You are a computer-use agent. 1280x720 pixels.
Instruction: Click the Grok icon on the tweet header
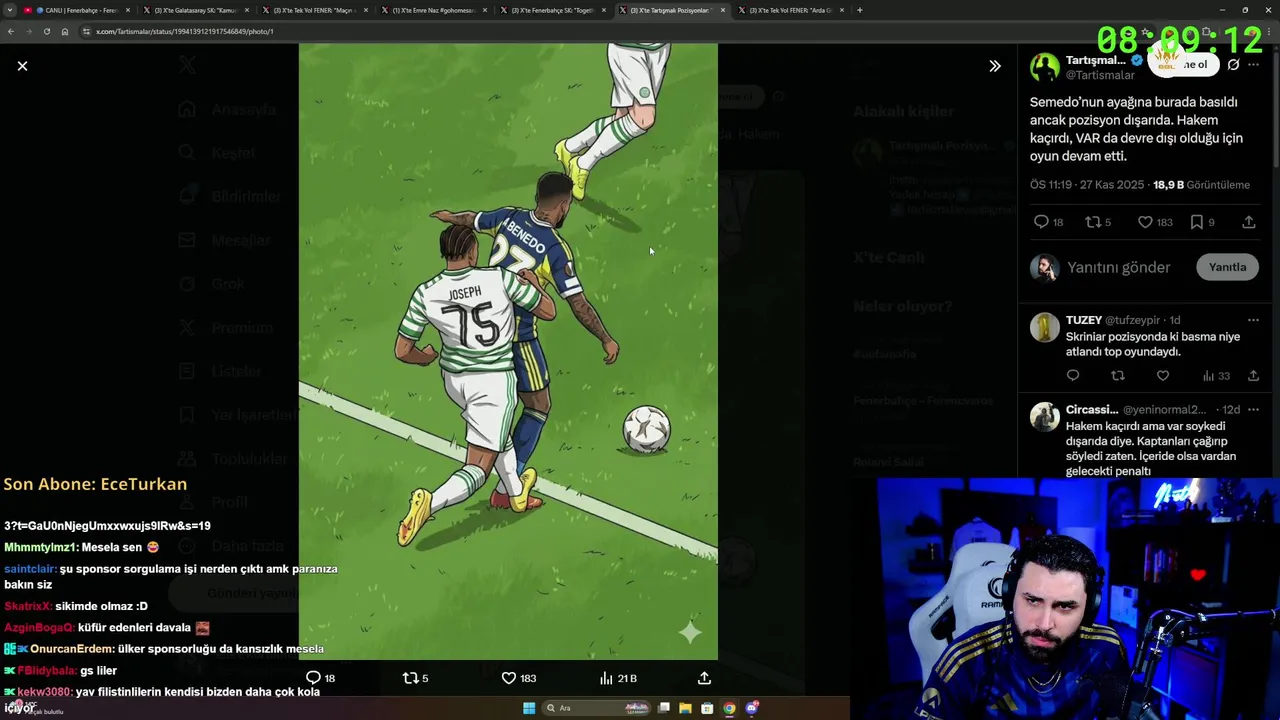click(x=1233, y=64)
